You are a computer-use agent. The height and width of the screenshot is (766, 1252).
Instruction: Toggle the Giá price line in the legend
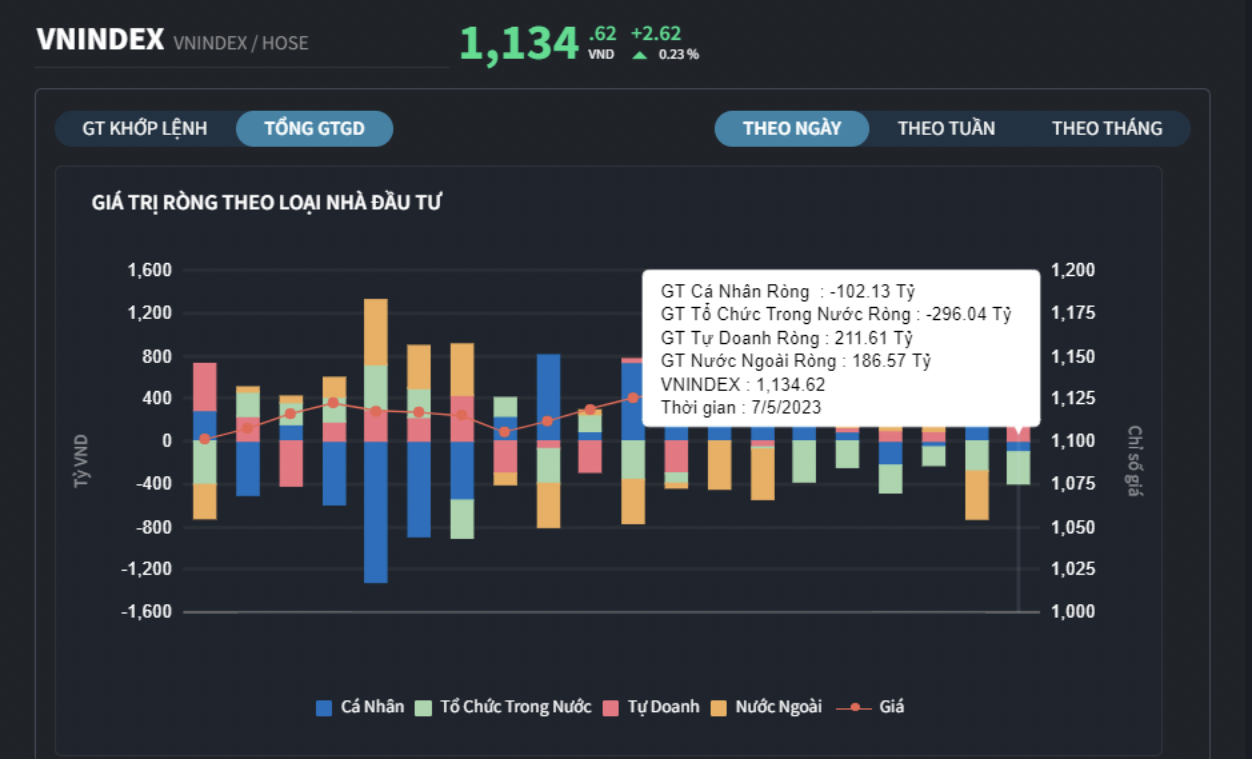click(870, 707)
